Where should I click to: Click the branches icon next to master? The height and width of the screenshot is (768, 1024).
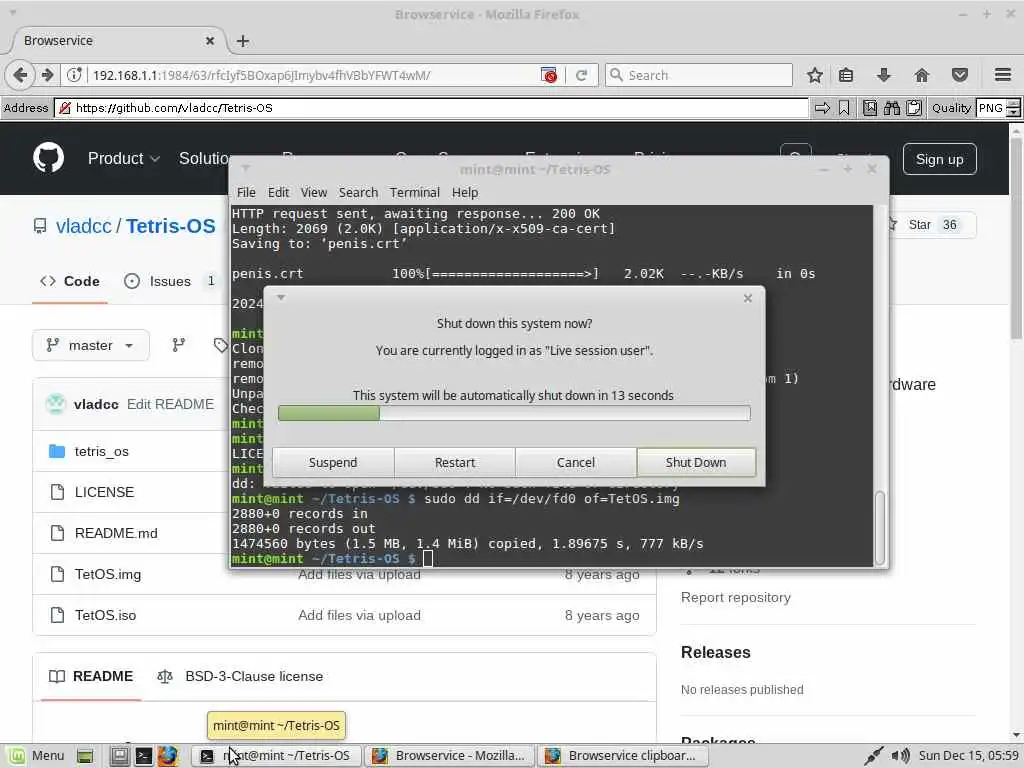click(x=178, y=345)
